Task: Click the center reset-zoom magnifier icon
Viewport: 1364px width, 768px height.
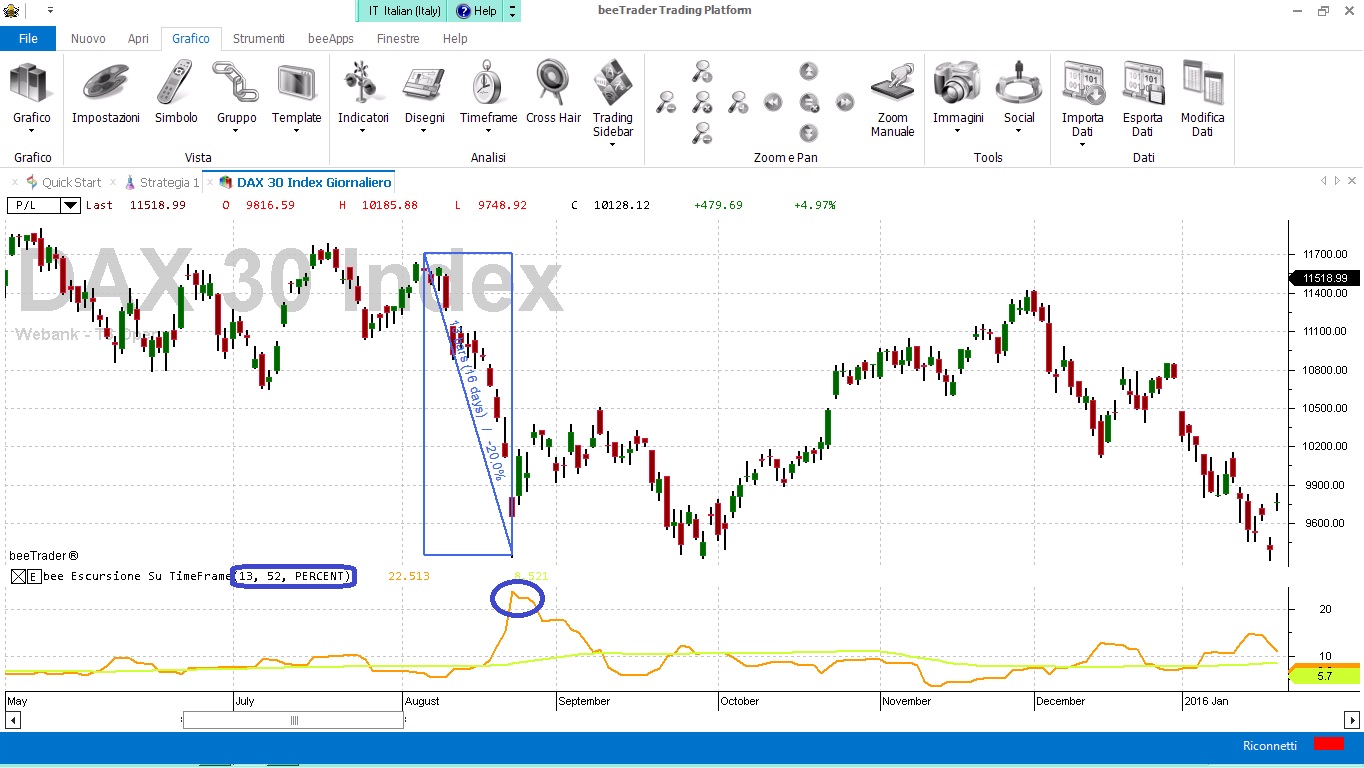Action: point(702,102)
